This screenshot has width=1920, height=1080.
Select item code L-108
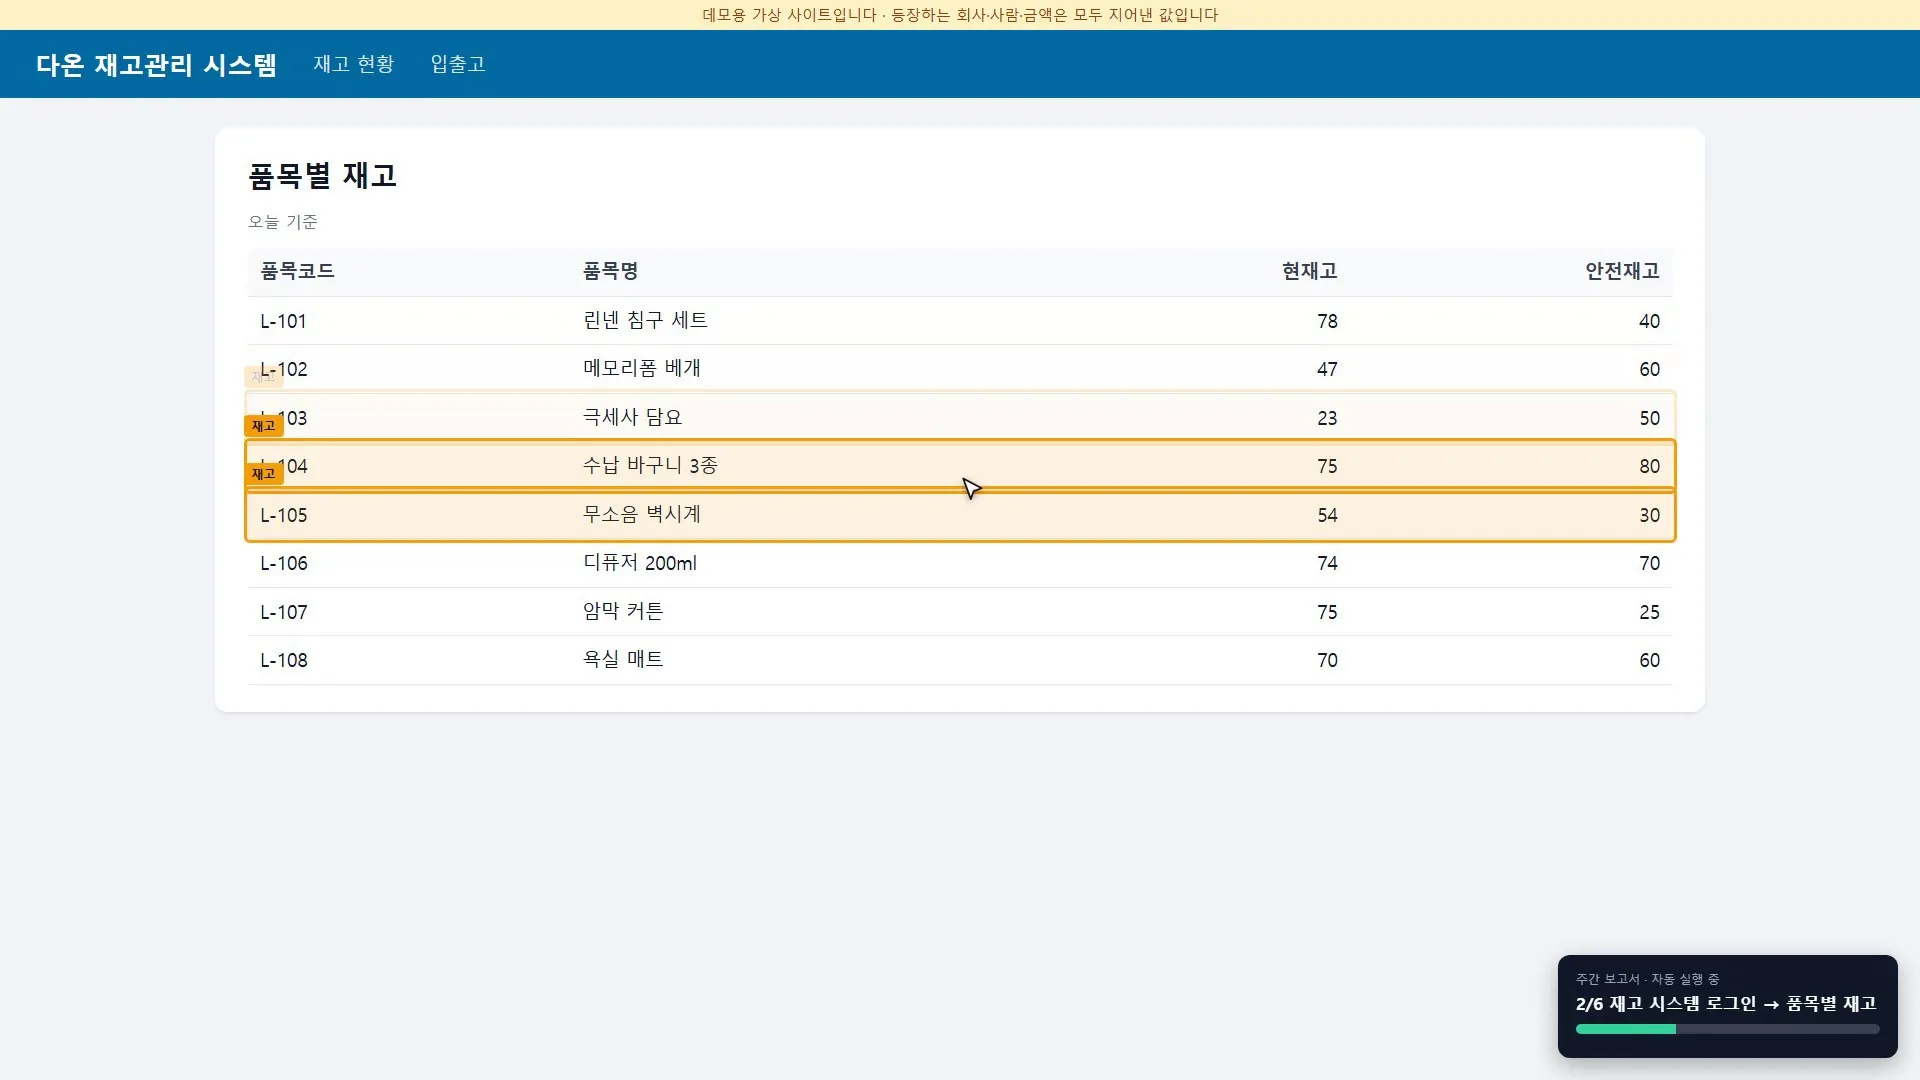pyautogui.click(x=284, y=660)
